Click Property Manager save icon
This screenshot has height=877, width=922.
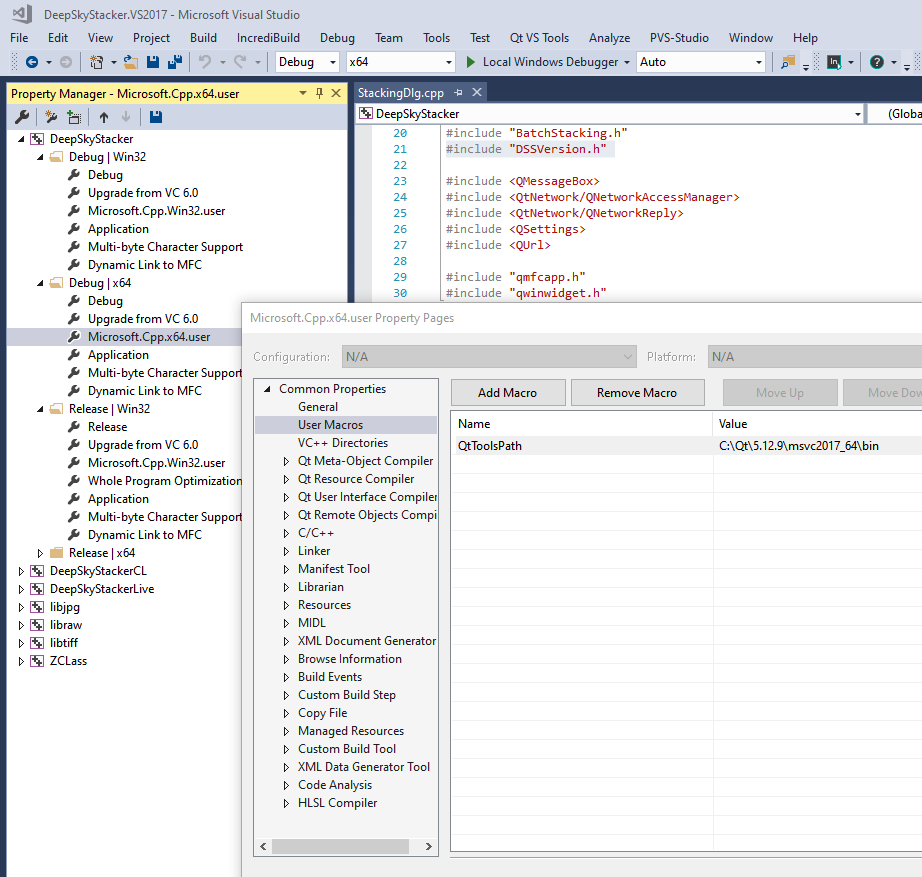(156, 117)
